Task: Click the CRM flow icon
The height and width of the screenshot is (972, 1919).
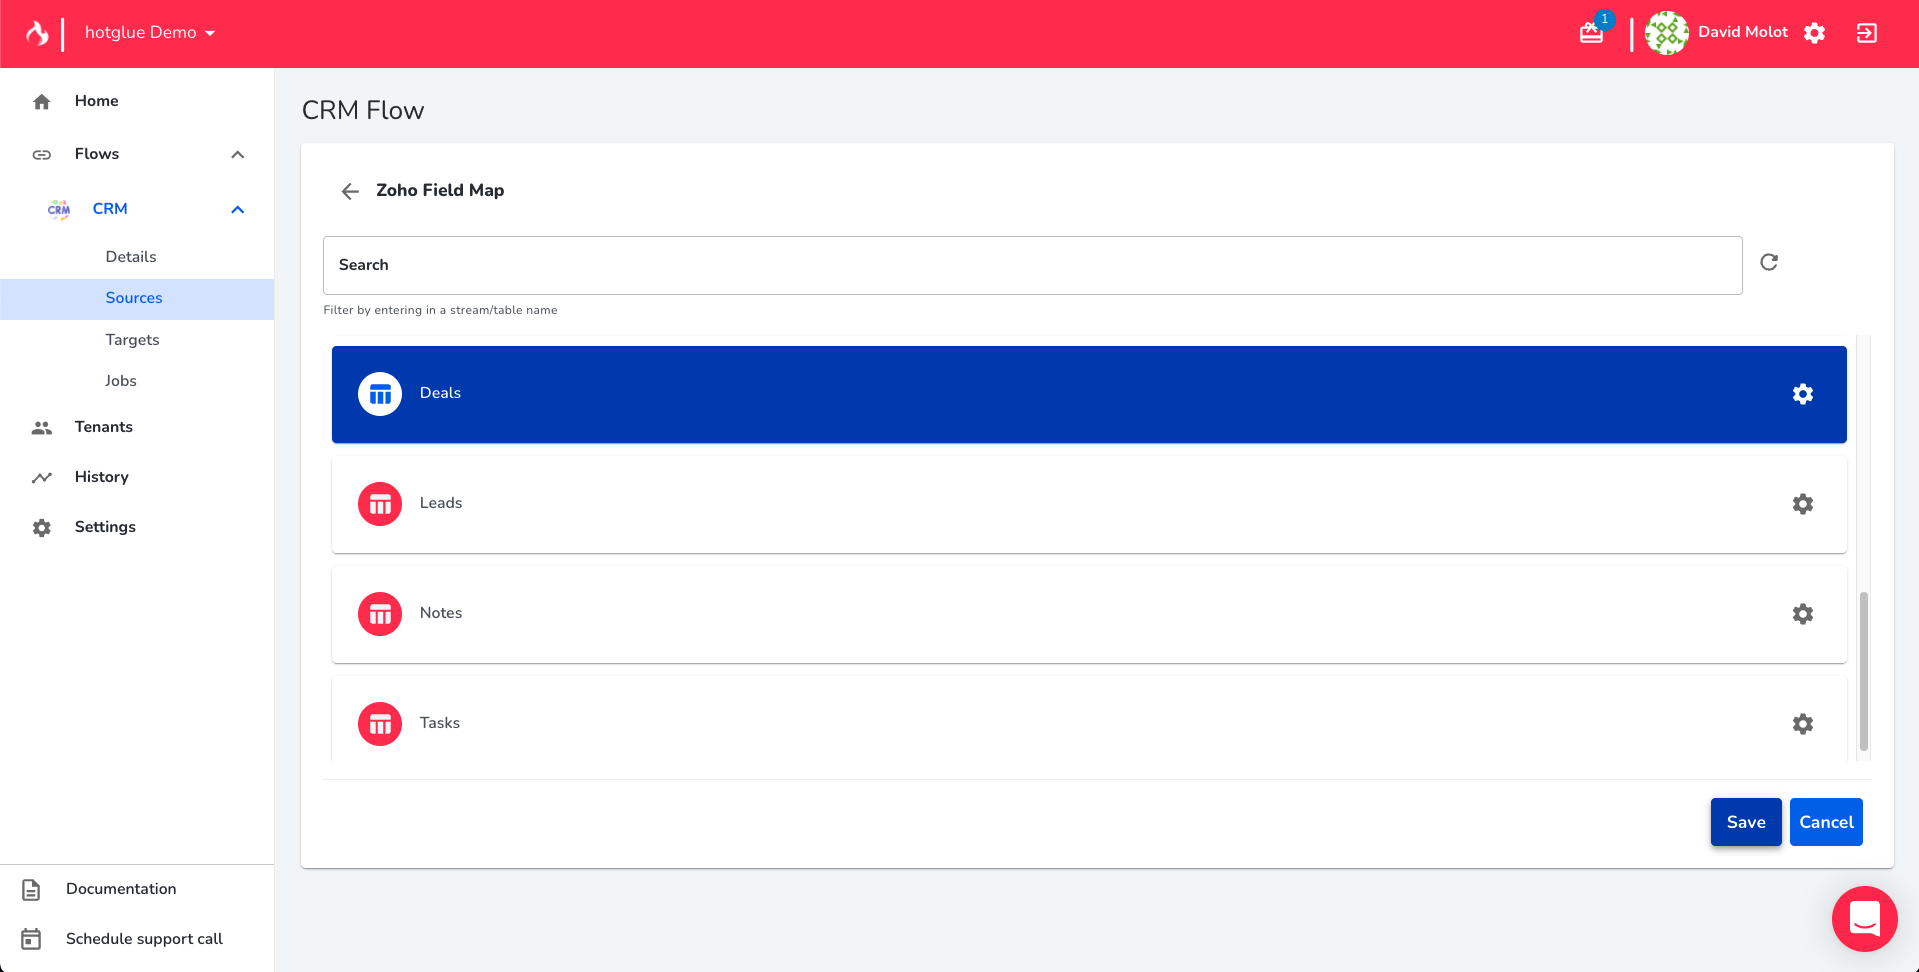Action: (x=59, y=209)
